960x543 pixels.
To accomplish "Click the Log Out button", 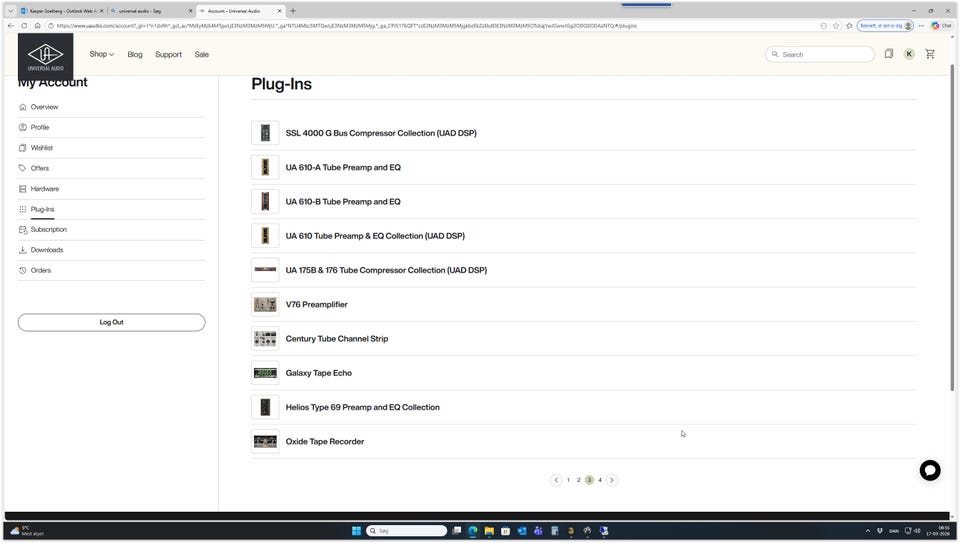I will coord(111,322).
